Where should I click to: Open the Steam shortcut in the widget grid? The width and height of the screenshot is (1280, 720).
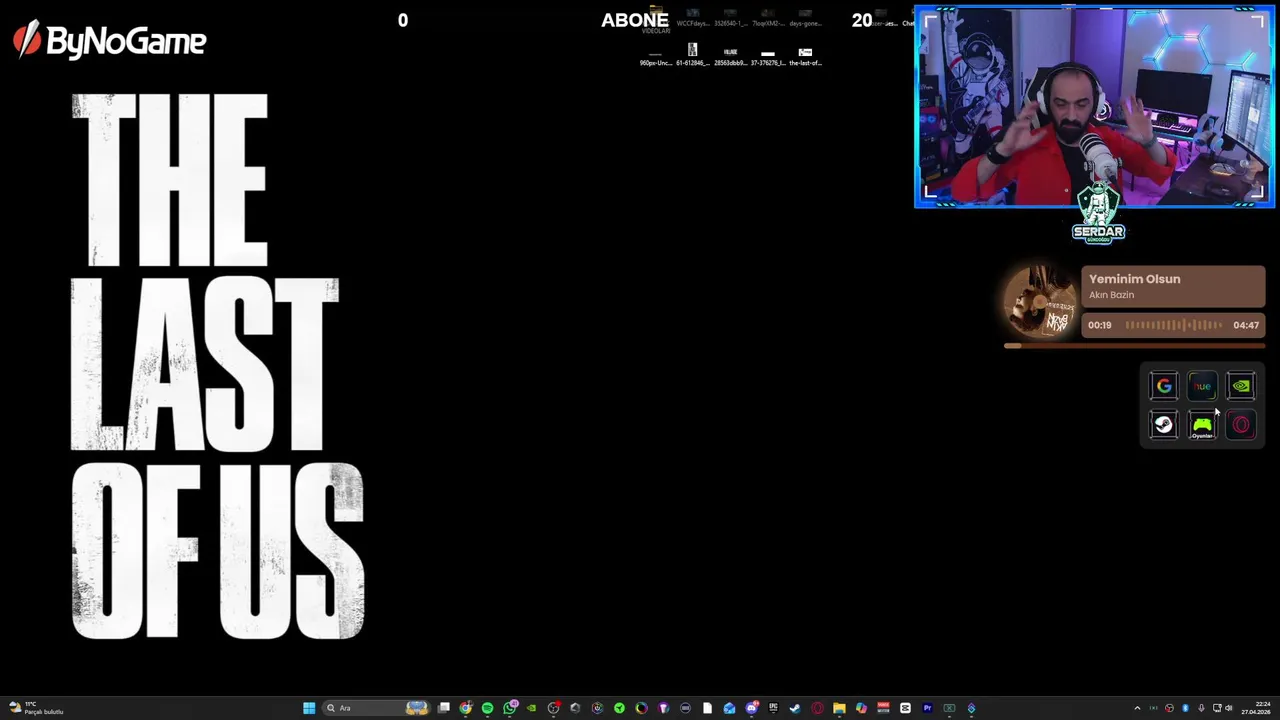(x=1164, y=425)
